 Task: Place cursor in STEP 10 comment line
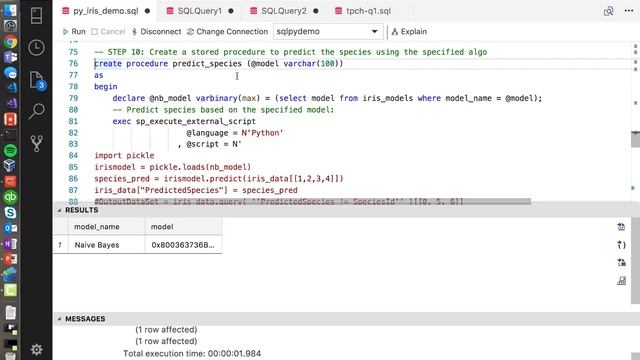point(291,52)
